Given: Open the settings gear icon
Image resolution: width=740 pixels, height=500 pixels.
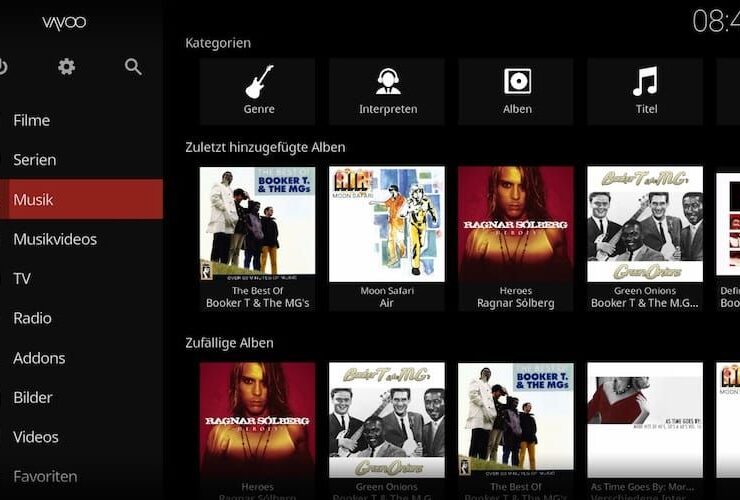Looking at the screenshot, I should 67,67.
